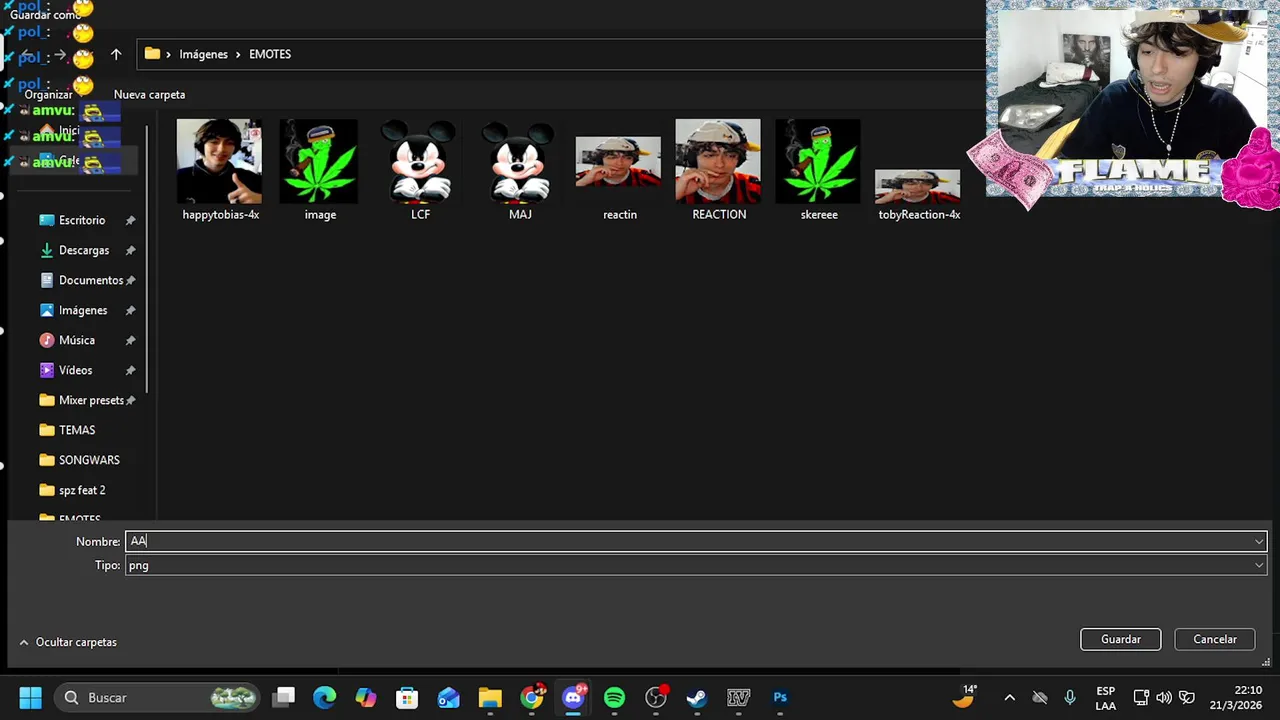Open Steam from the taskbar

(697, 697)
